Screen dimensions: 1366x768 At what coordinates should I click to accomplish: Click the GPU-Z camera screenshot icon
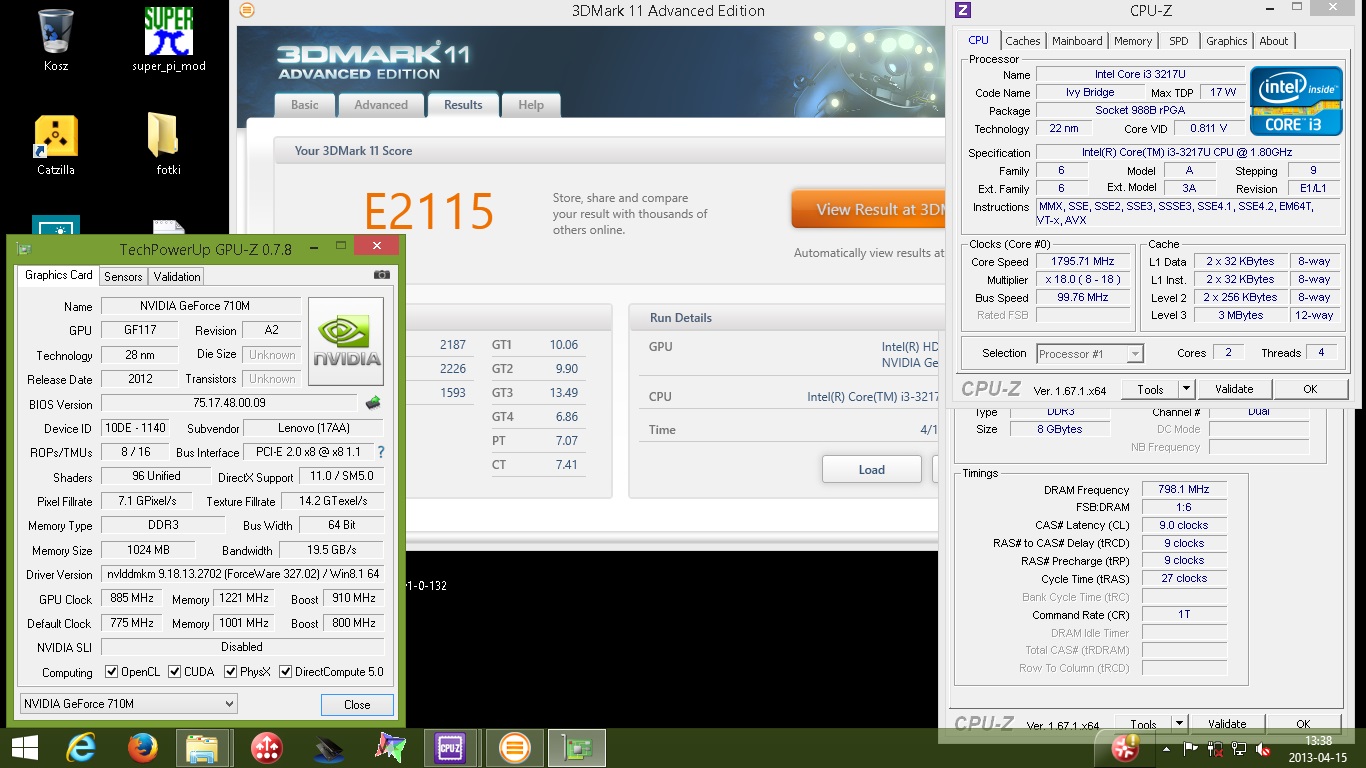[x=381, y=275]
